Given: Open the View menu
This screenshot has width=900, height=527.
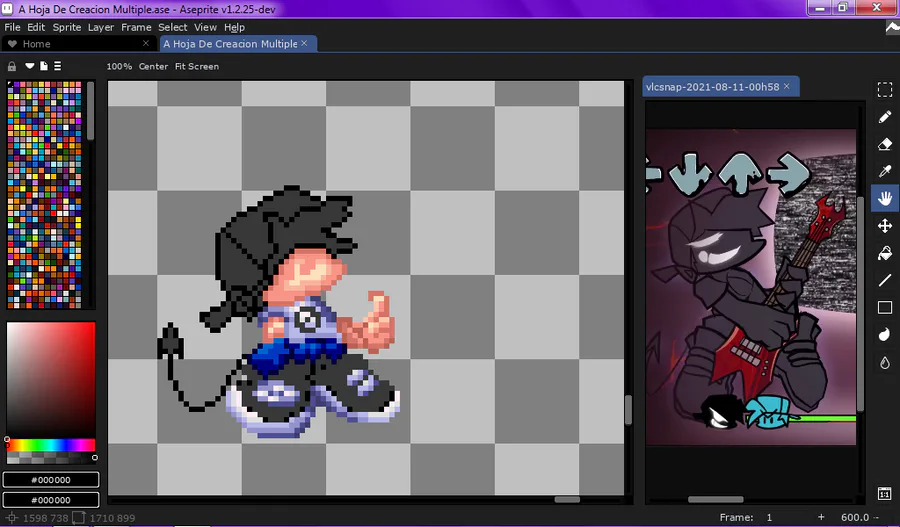Looking at the screenshot, I should point(205,27).
